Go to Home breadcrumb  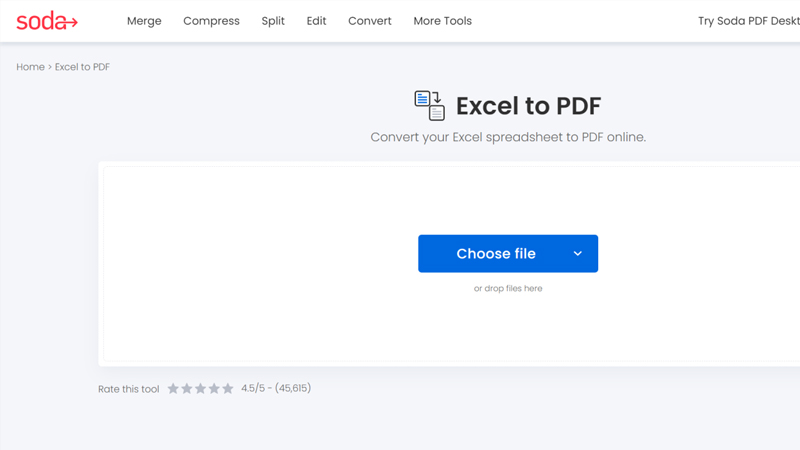point(30,67)
